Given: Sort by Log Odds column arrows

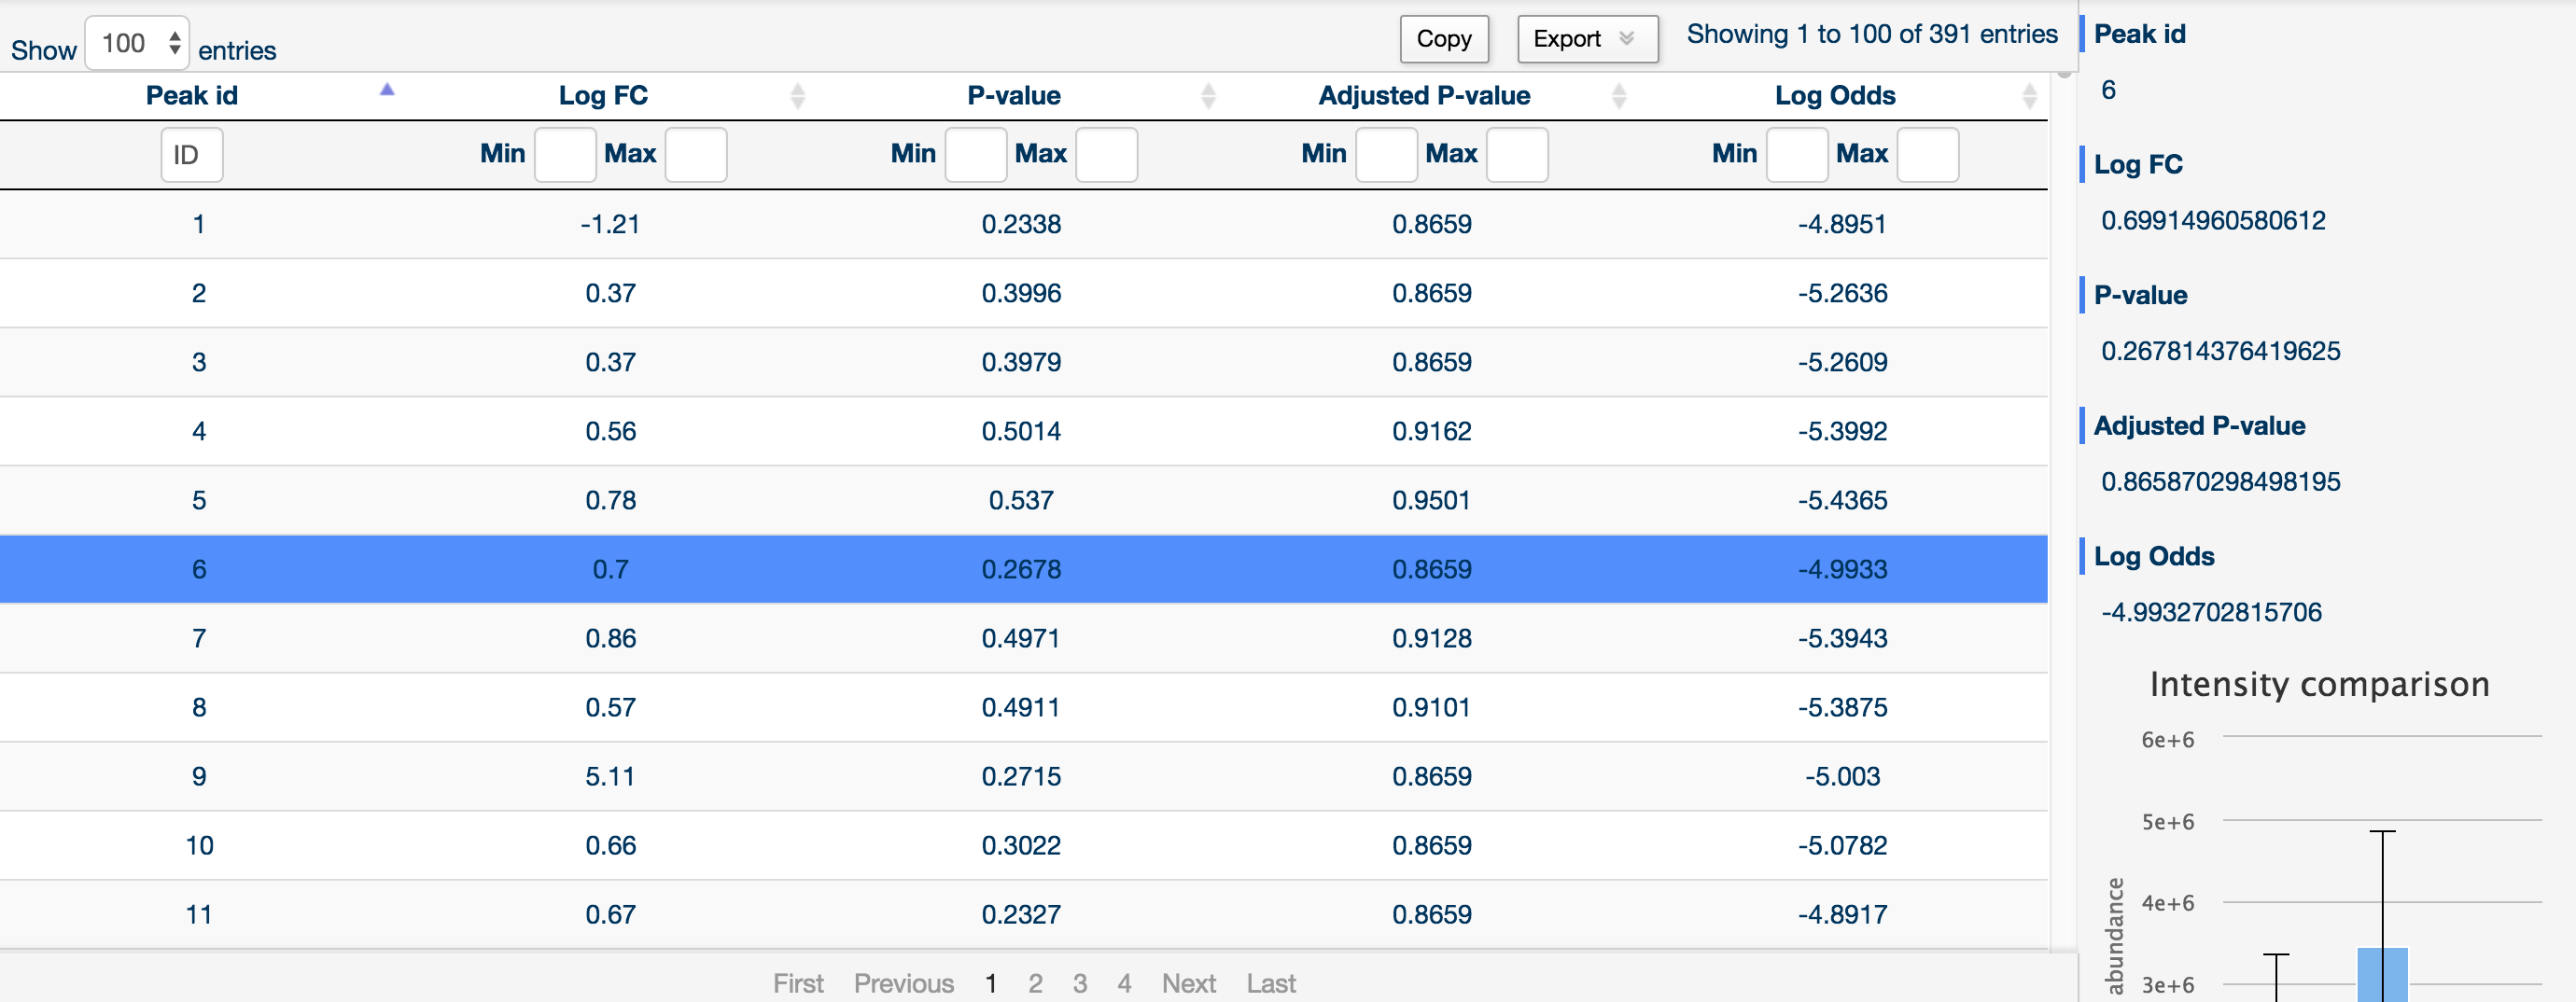Looking at the screenshot, I should pos(2029,96).
